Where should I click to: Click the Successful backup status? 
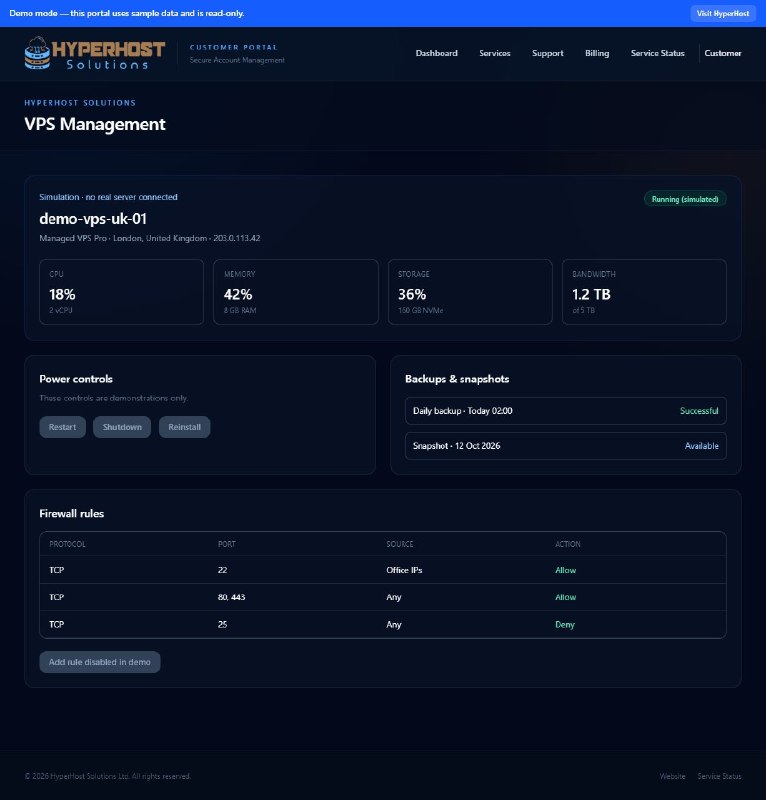tap(699, 411)
